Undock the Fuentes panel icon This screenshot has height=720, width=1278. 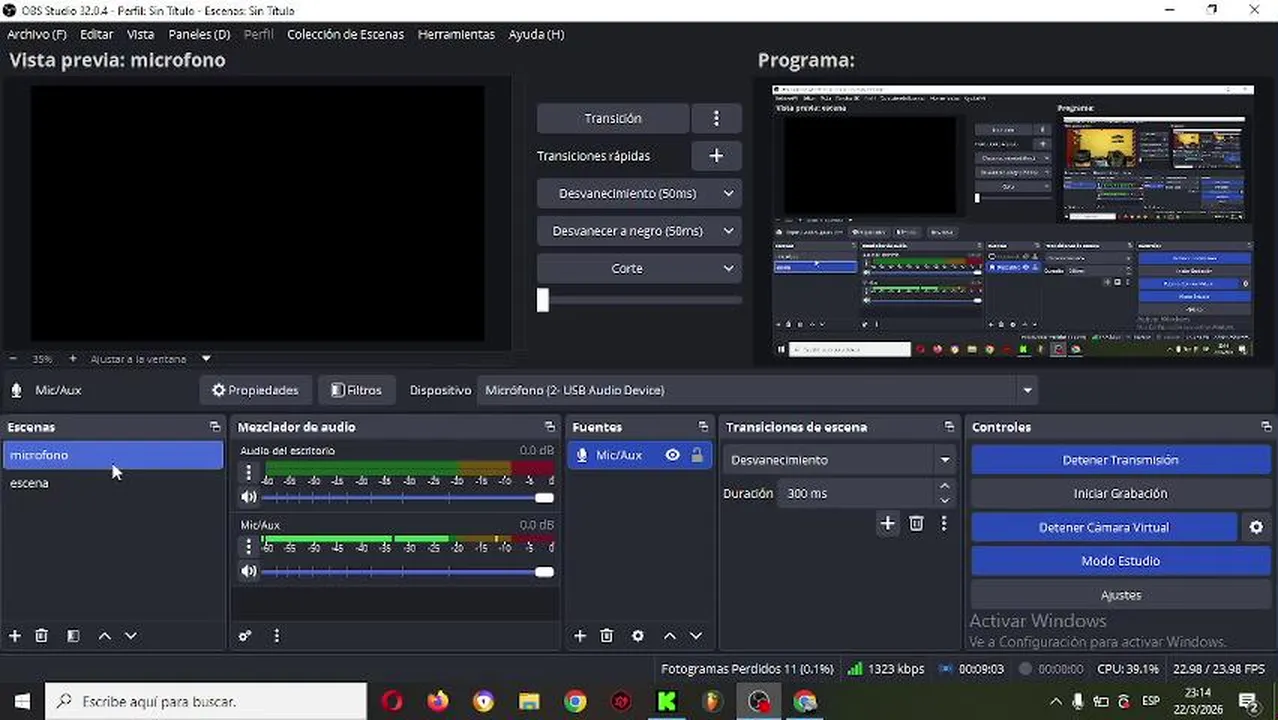tap(703, 427)
